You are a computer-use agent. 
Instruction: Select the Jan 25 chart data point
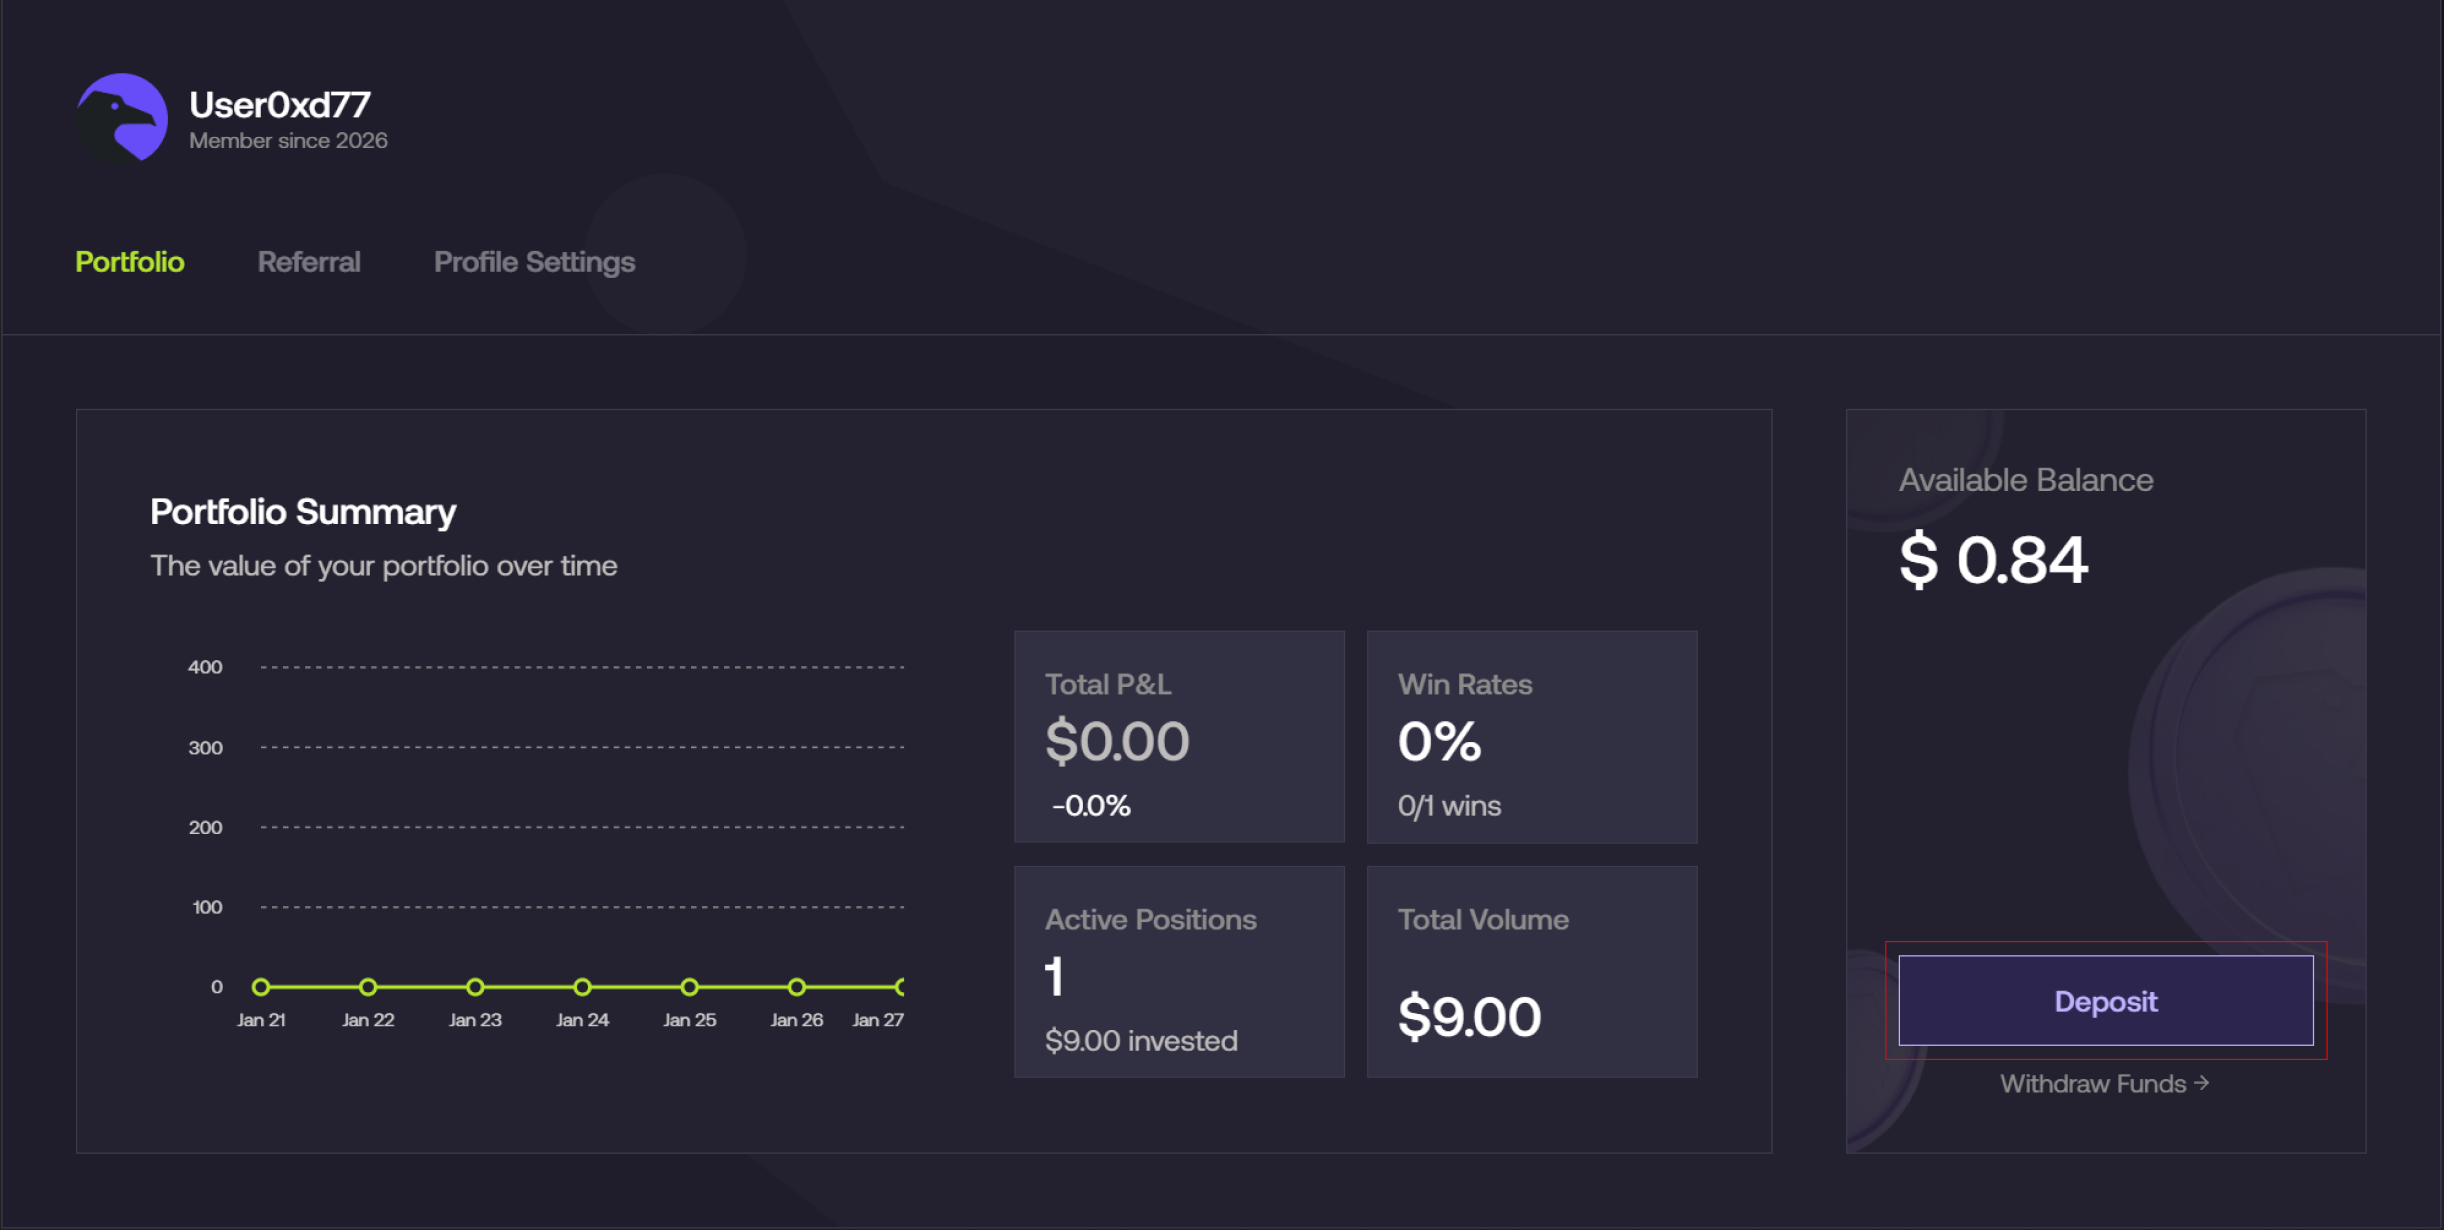[689, 987]
